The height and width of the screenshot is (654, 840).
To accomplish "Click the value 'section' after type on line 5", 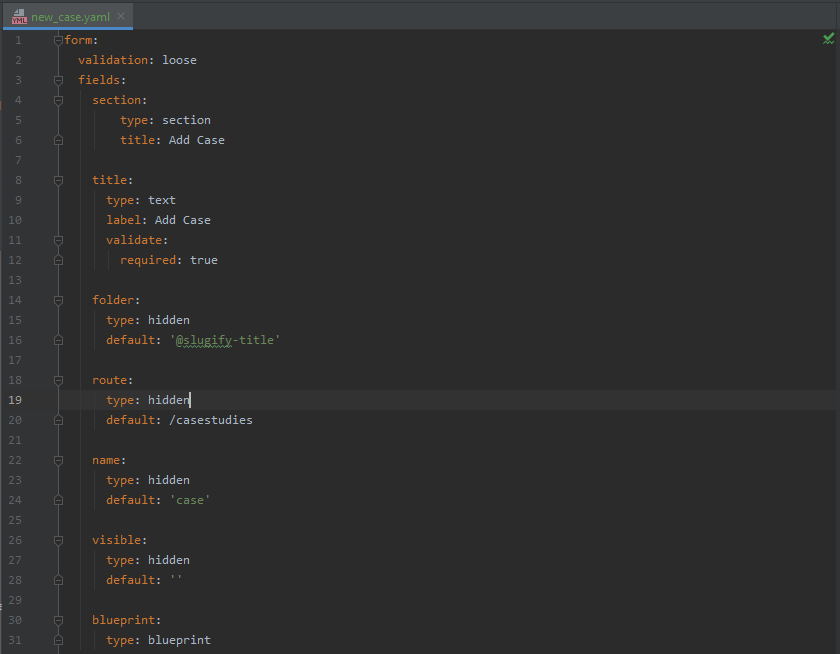I will (186, 120).
